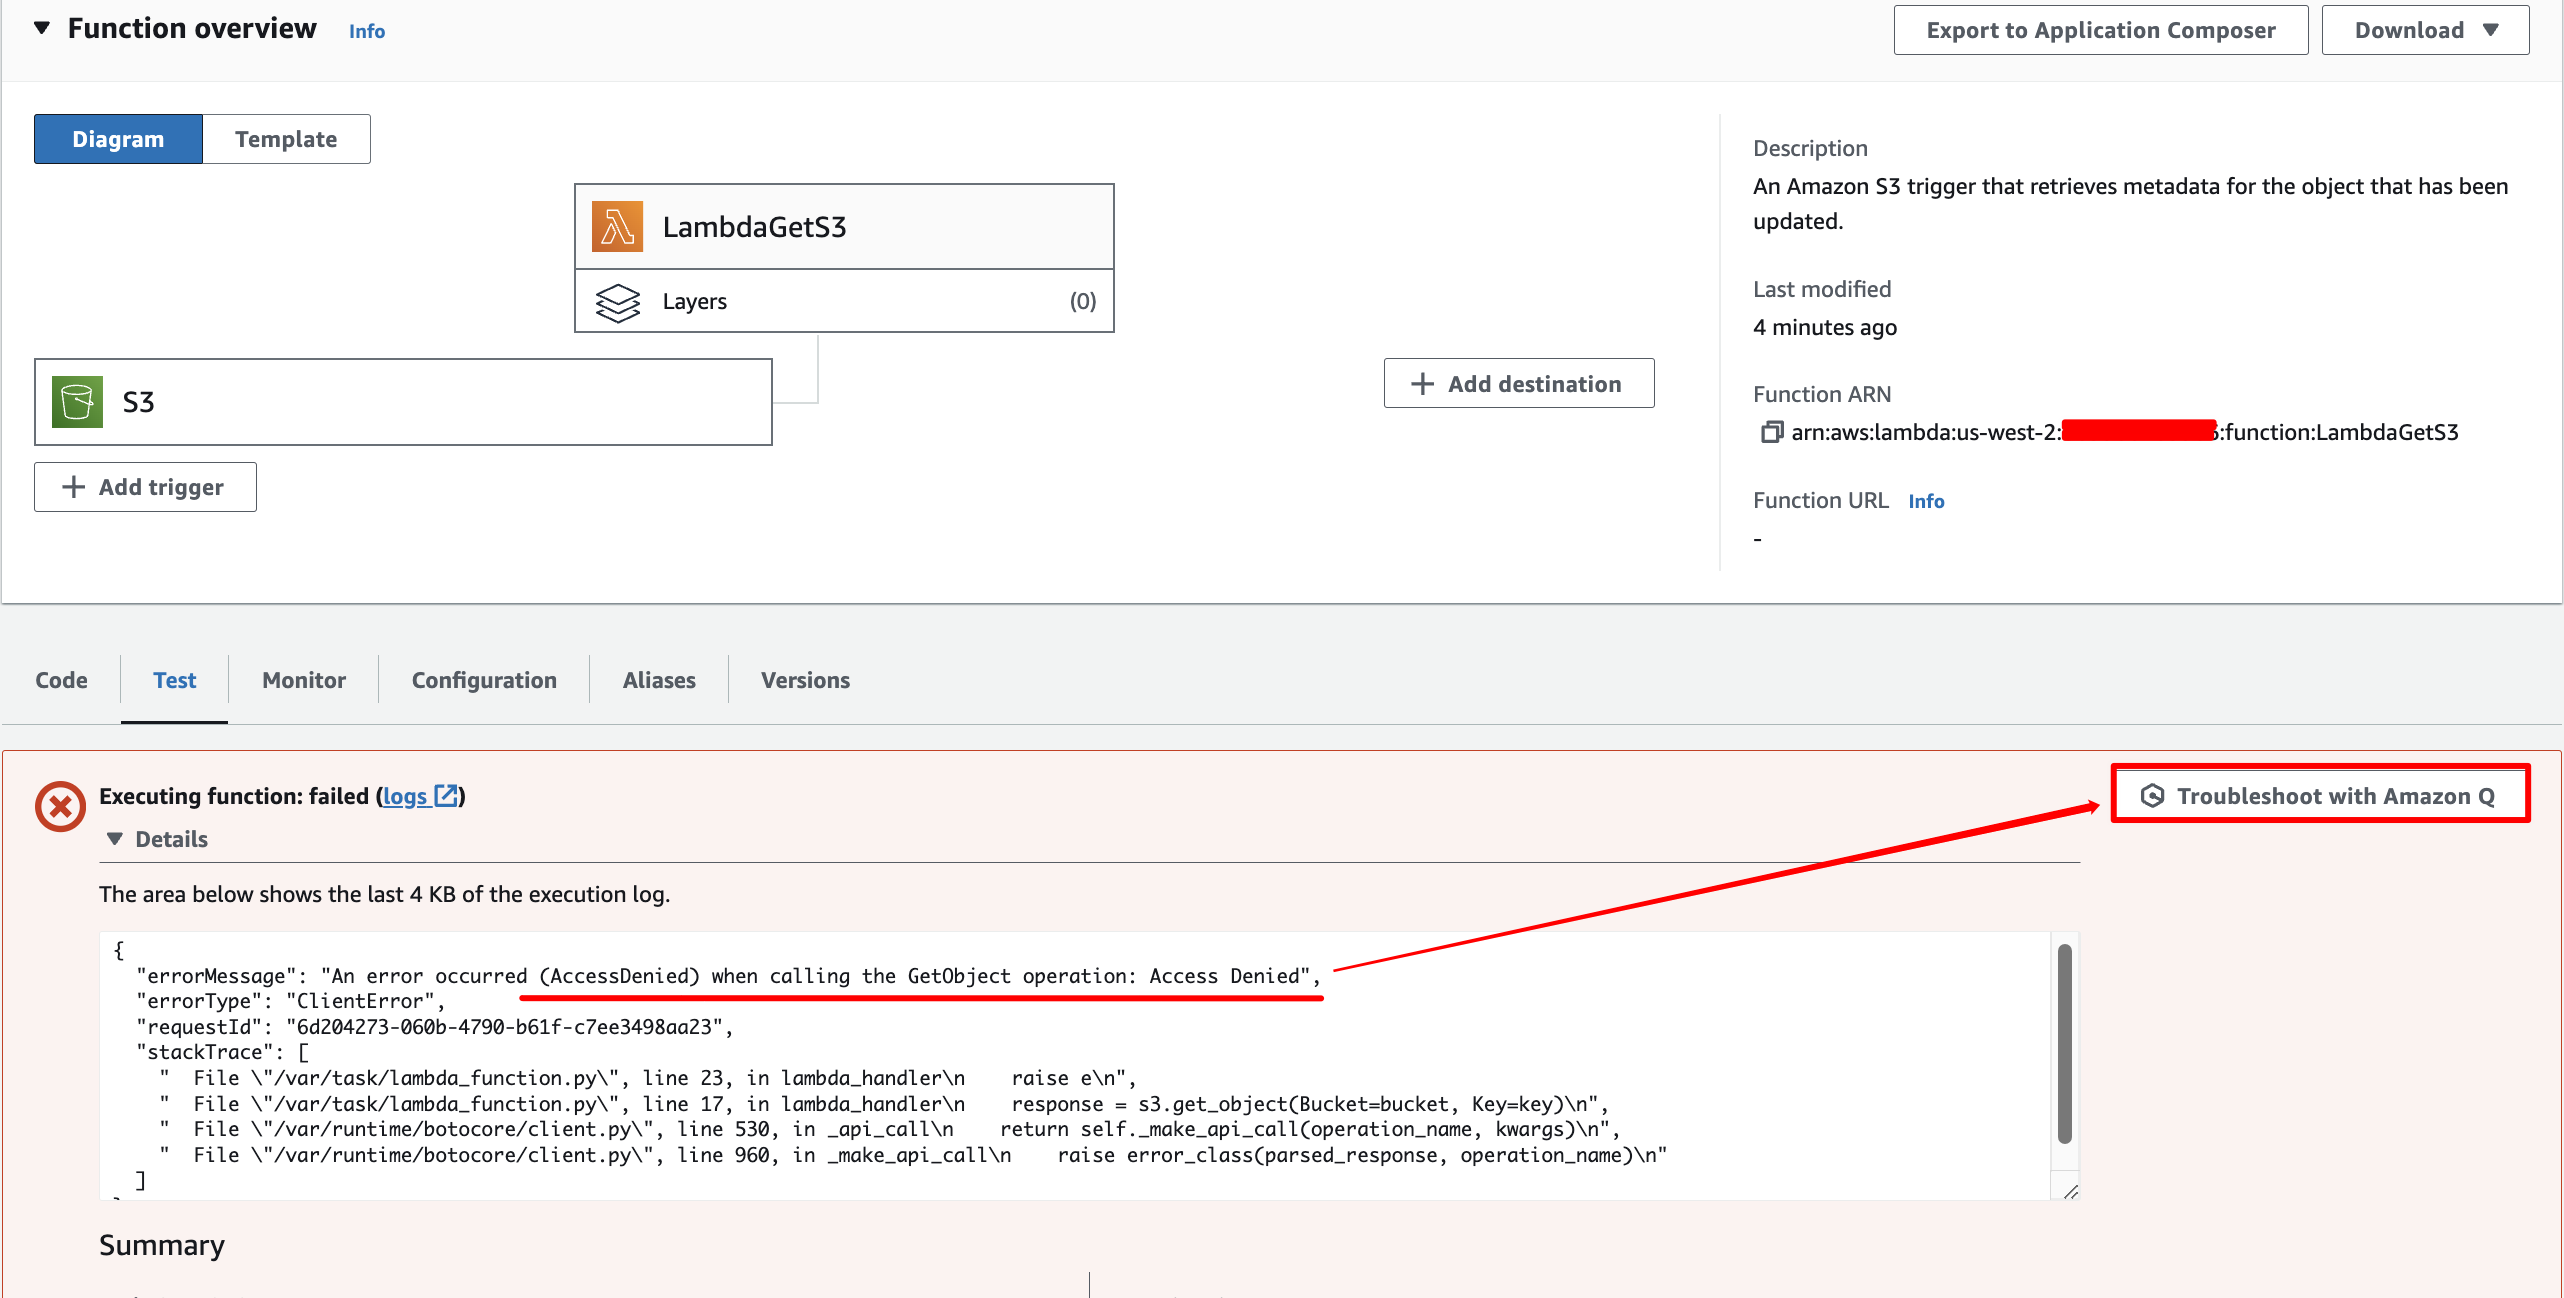Image resolution: width=2564 pixels, height=1298 pixels.
Task: Open the Download dropdown
Action: pyautogui.click(x=2425, y=30)
